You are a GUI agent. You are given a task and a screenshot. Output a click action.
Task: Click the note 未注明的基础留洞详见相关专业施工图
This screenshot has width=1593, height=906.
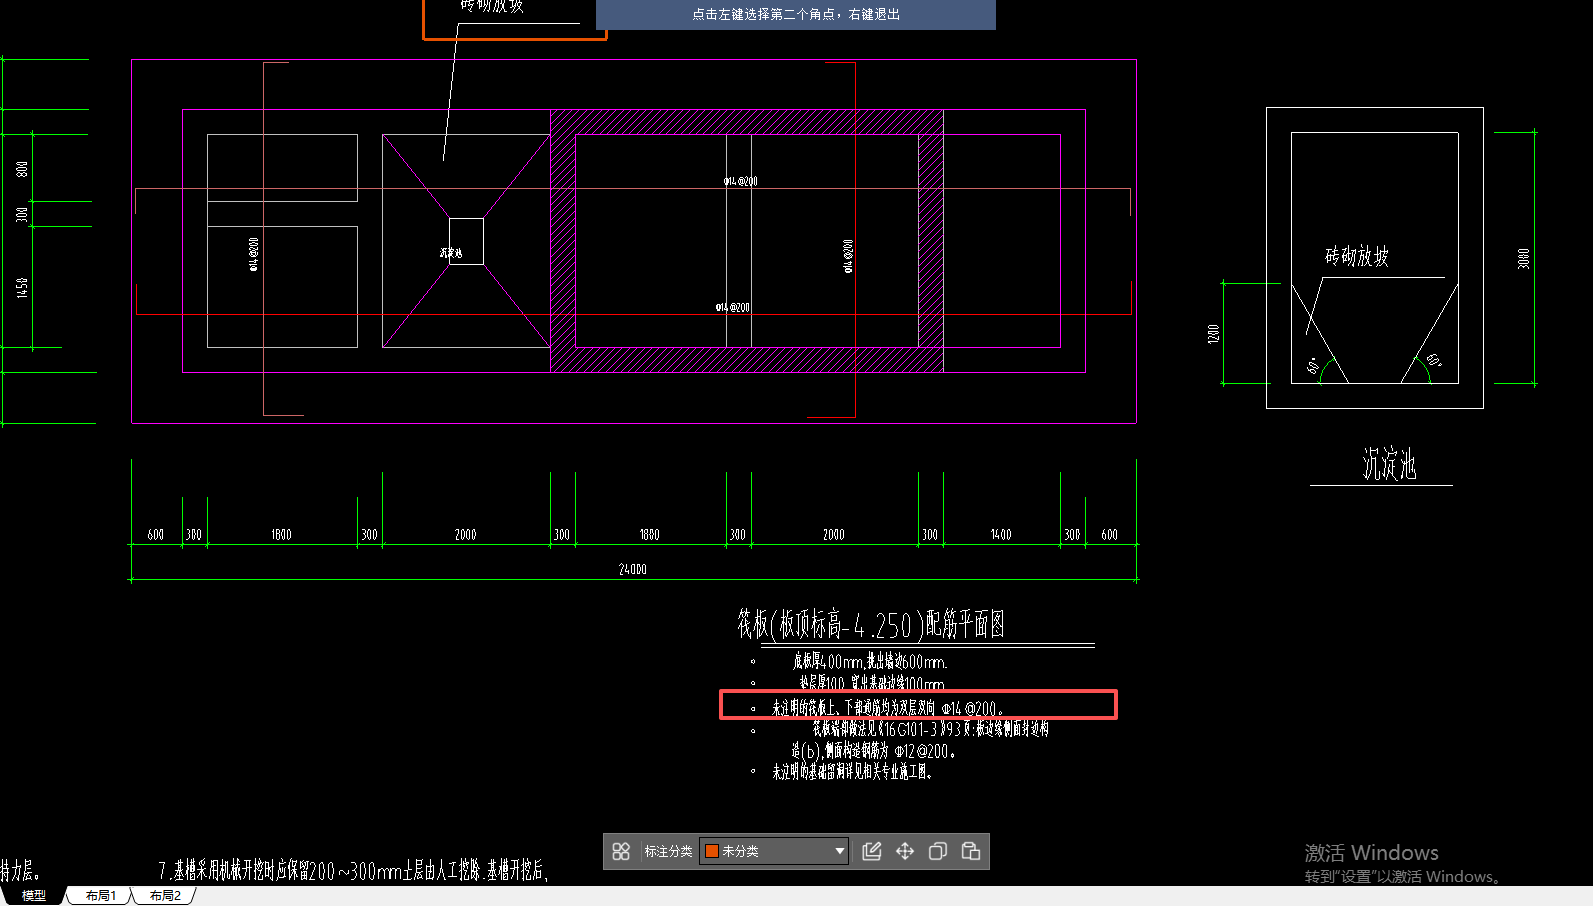click(x=852, y=772)
